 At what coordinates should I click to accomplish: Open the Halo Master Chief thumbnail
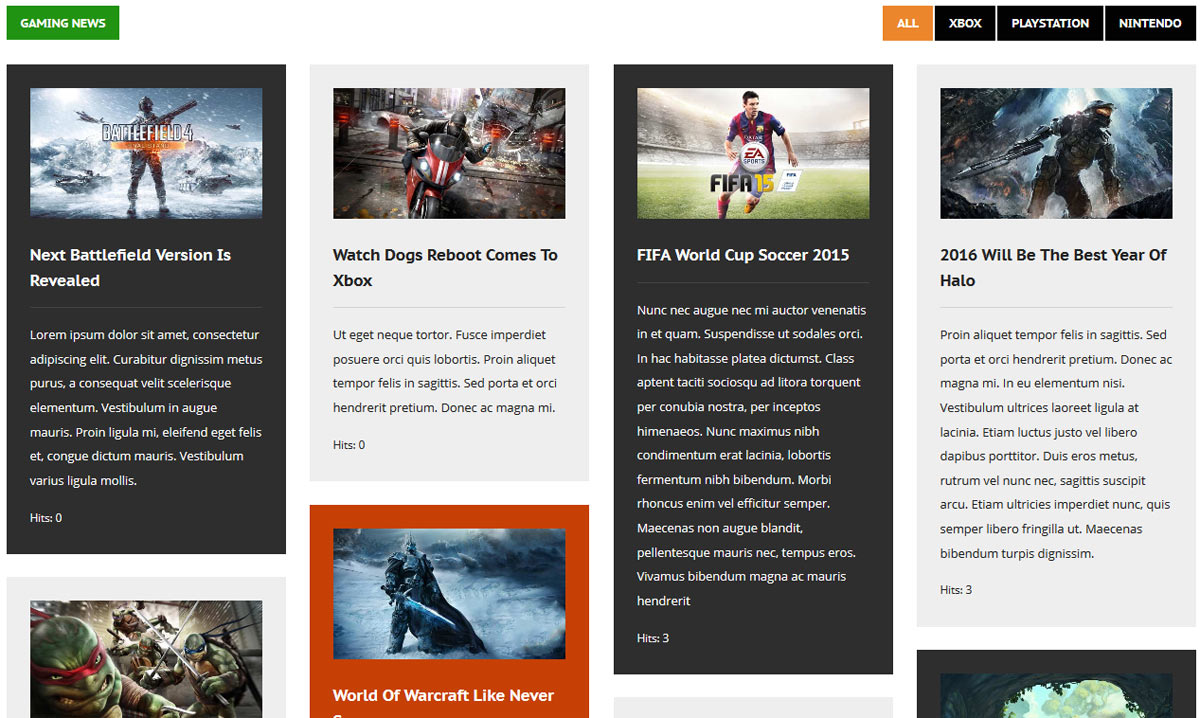click(1056, 153)
